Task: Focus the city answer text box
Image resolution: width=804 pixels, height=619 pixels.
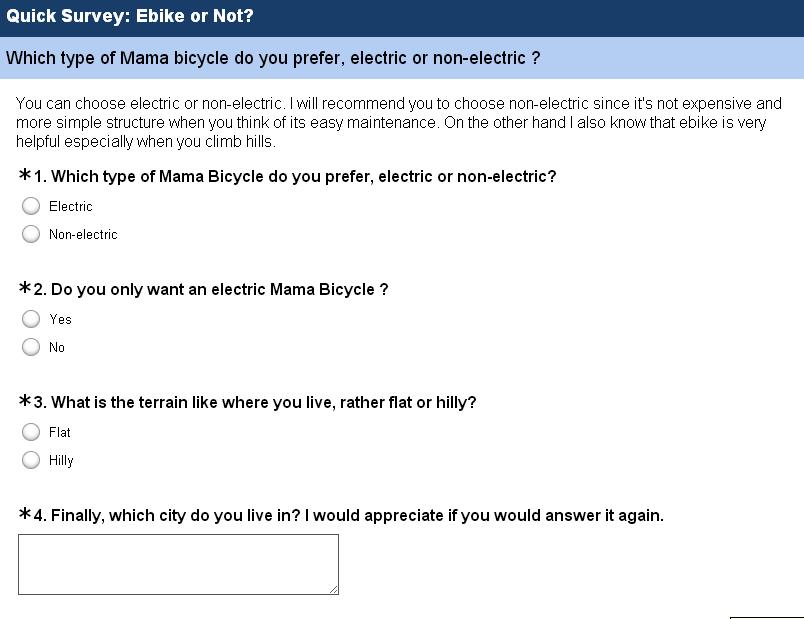Action: pos(178,564)
